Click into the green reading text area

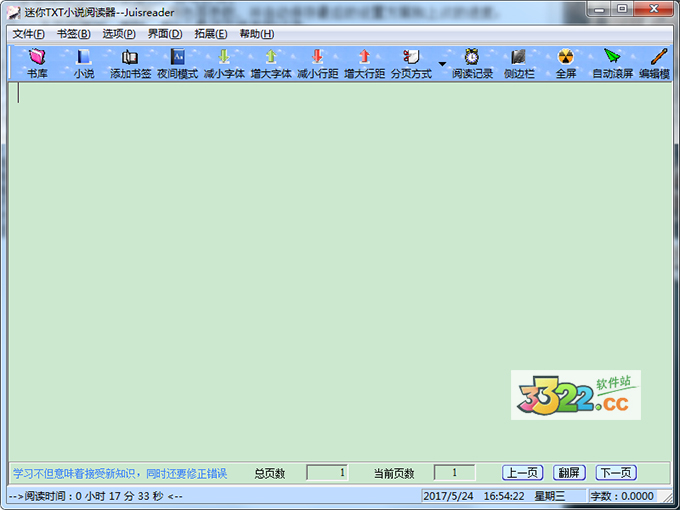coord(340,271)
